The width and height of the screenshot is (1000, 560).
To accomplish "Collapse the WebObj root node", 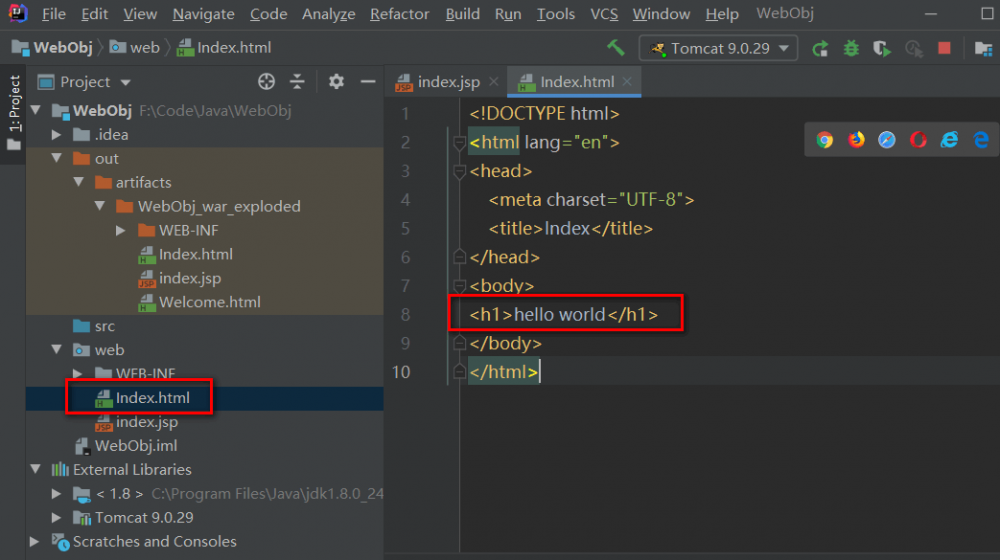I will click(x=36, y=110).
